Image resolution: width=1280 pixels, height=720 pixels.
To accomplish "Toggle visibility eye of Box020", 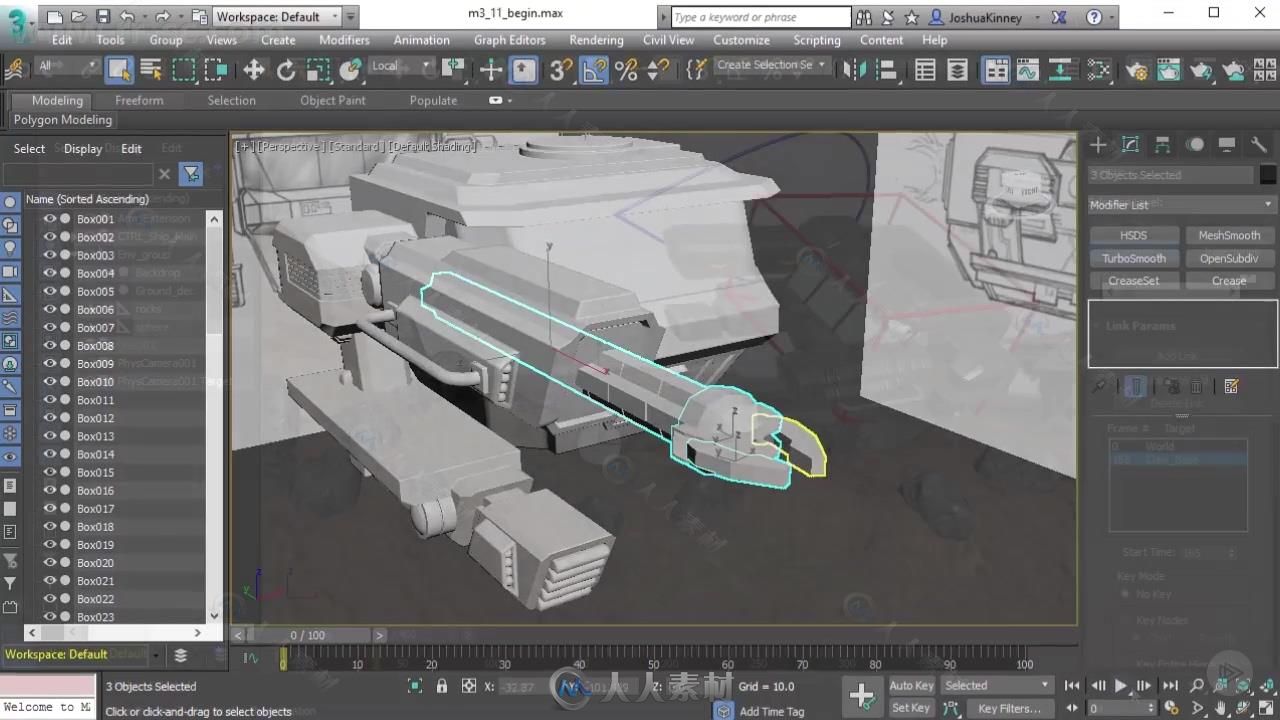I will 49,563.
